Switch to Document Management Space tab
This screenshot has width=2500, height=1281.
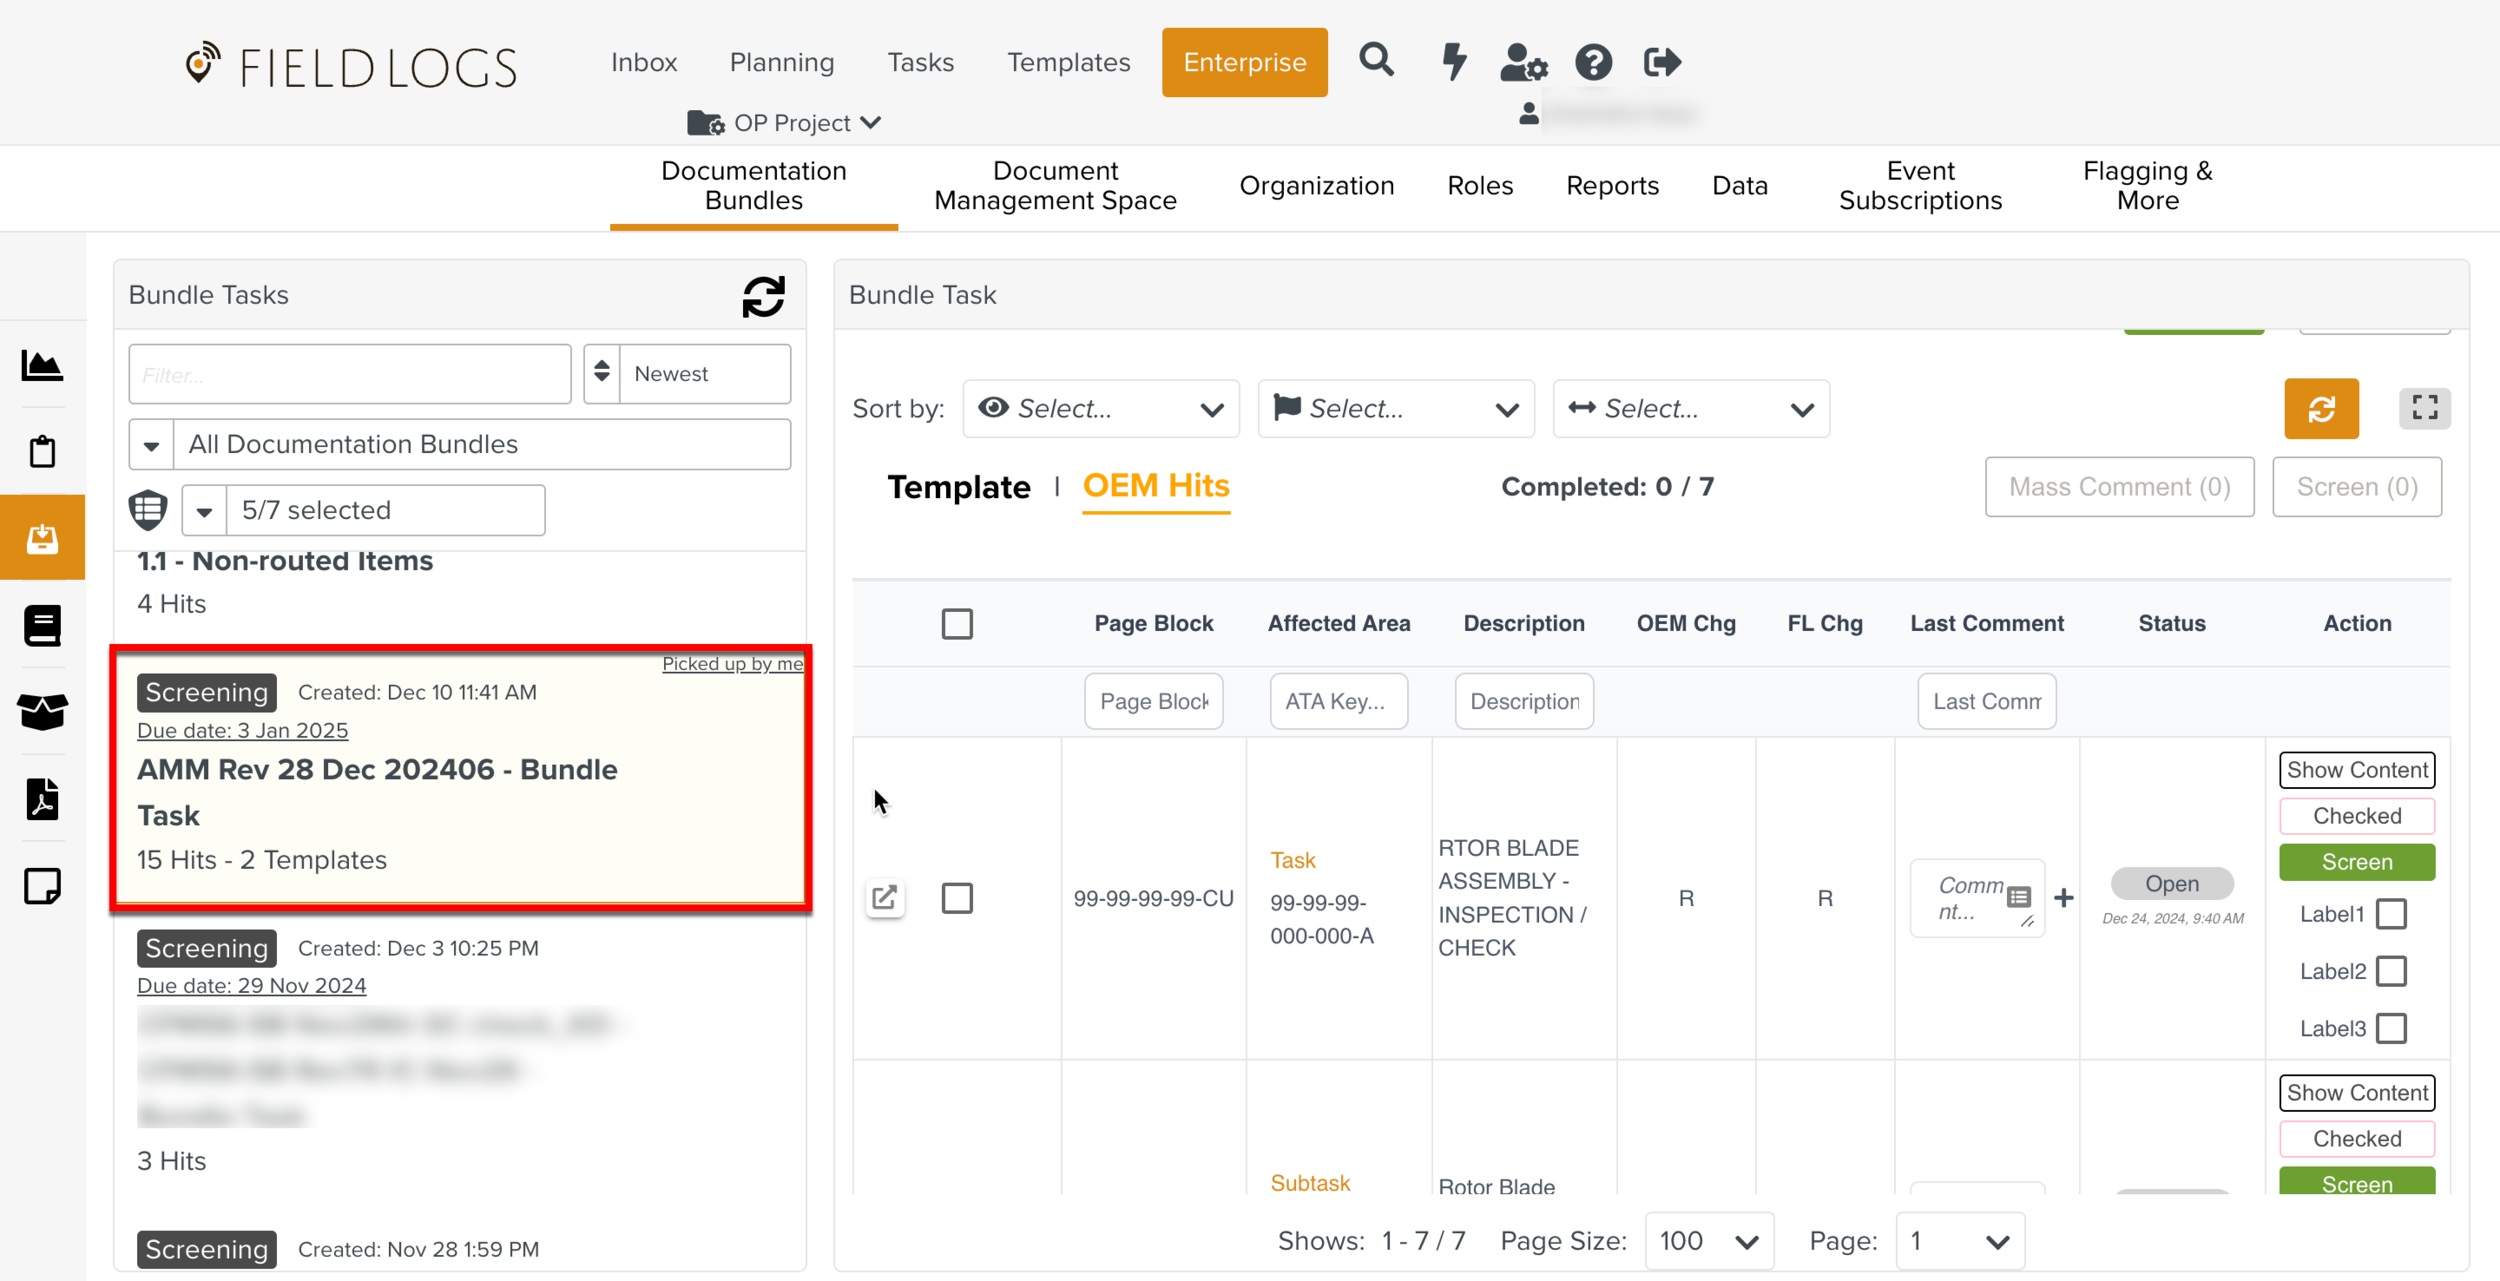(1055, 185)
